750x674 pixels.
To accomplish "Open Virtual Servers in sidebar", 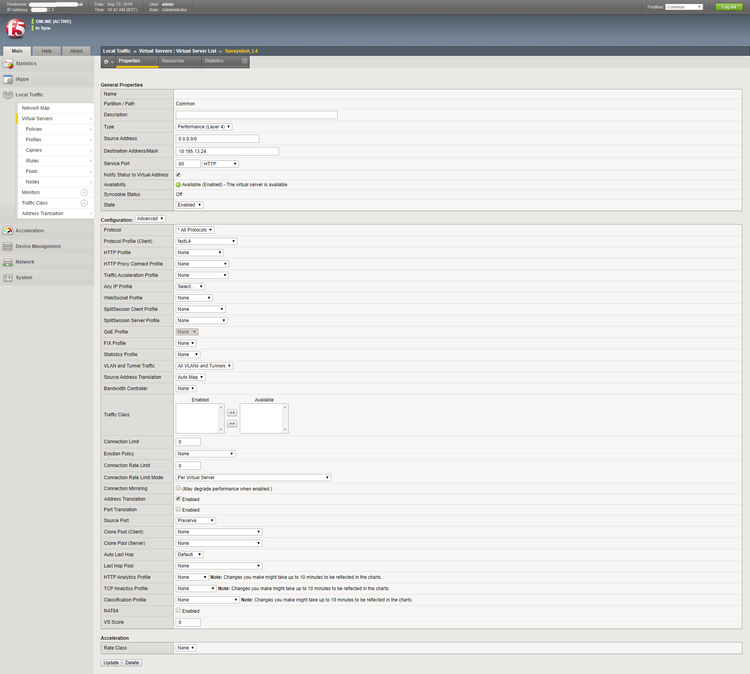I will pyautogui.click(x=55, y=119).
